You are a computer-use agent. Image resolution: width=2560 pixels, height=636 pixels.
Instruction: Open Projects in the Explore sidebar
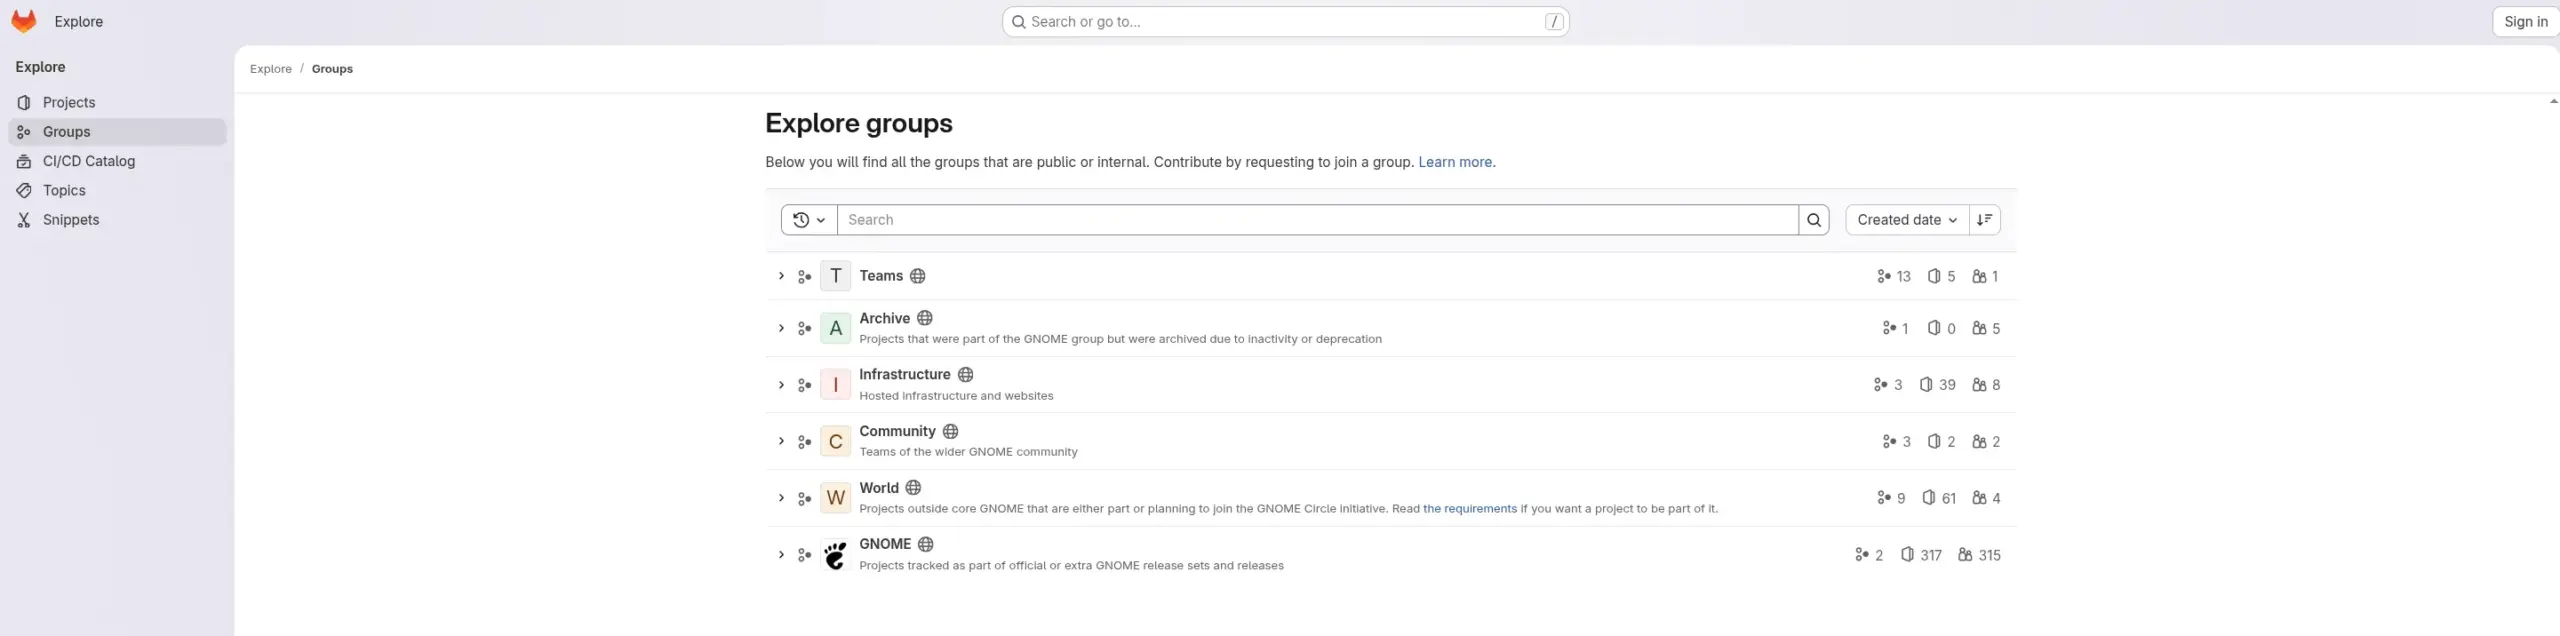[69, 103]
